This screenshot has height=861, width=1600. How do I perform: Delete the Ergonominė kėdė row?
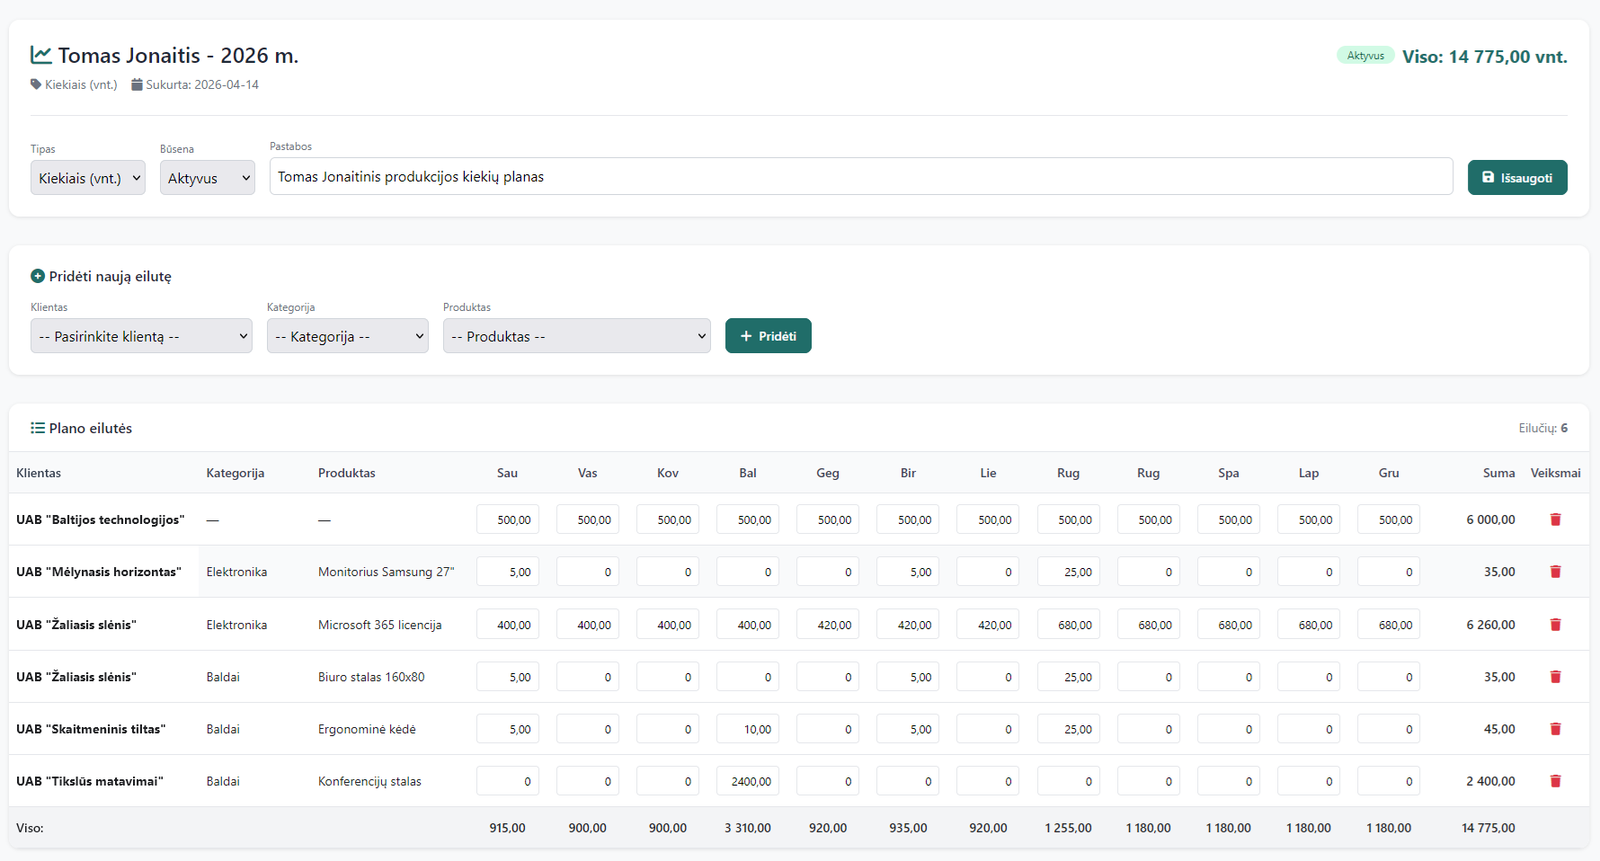(1555, 729)
